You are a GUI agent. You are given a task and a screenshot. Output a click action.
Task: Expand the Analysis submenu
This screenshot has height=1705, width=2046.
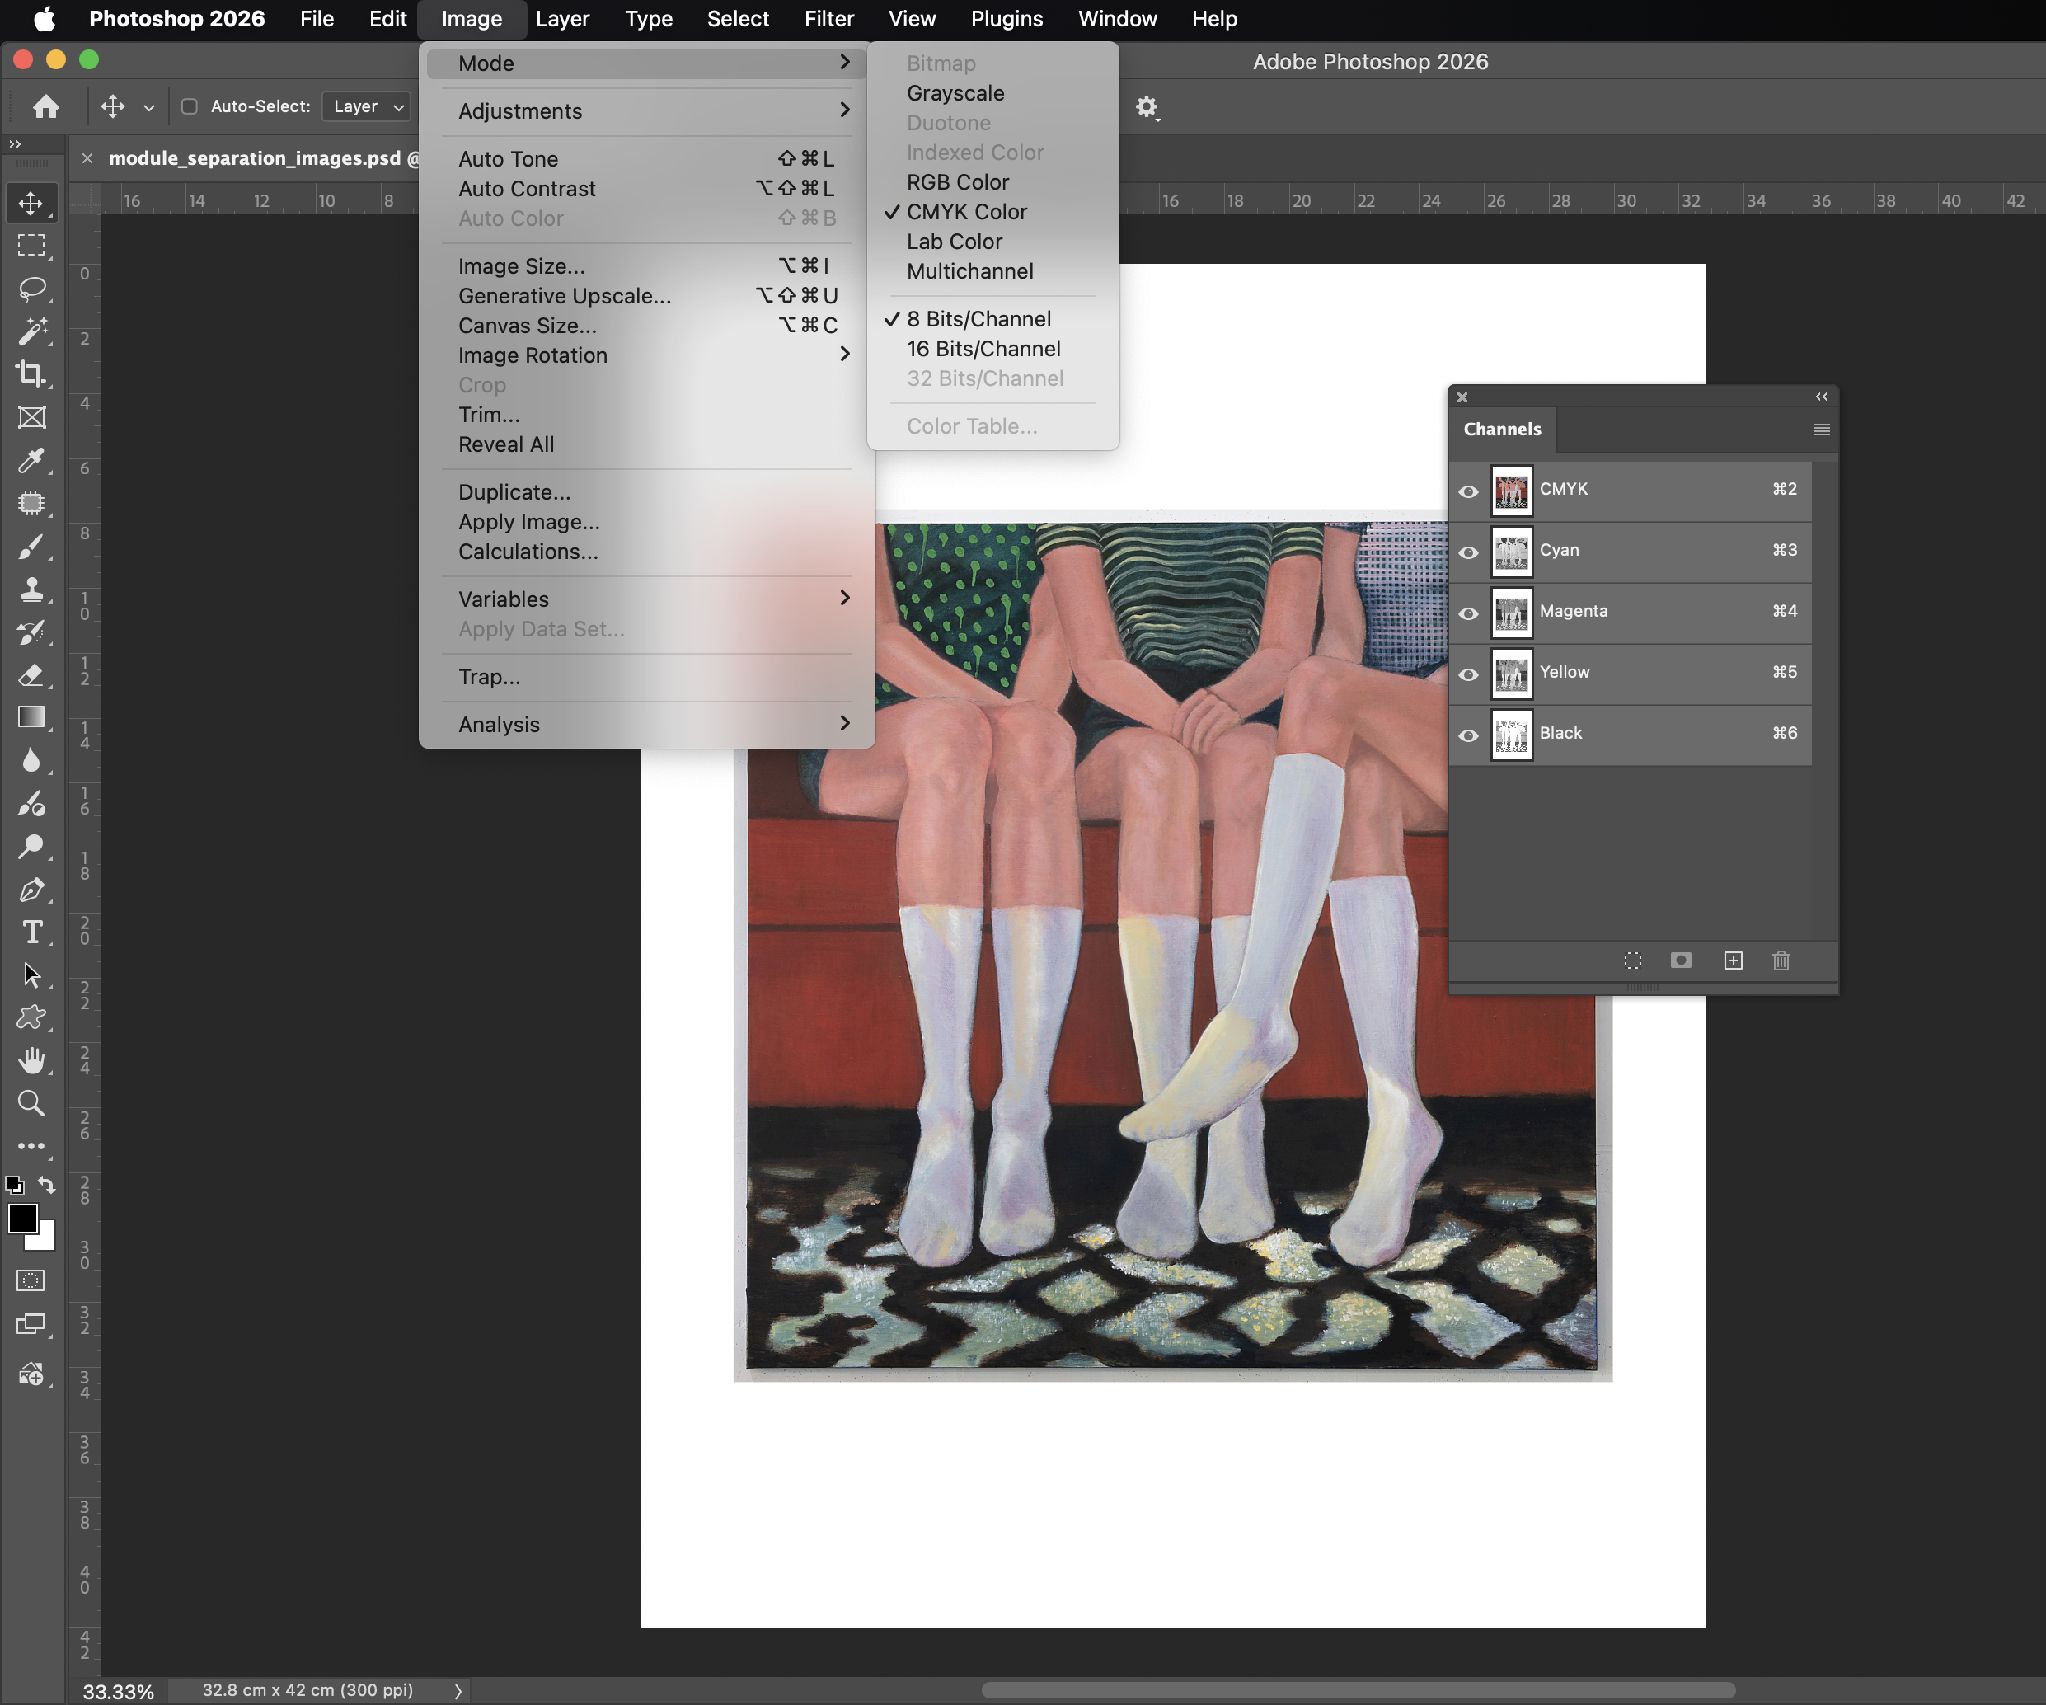coord(647,724)
